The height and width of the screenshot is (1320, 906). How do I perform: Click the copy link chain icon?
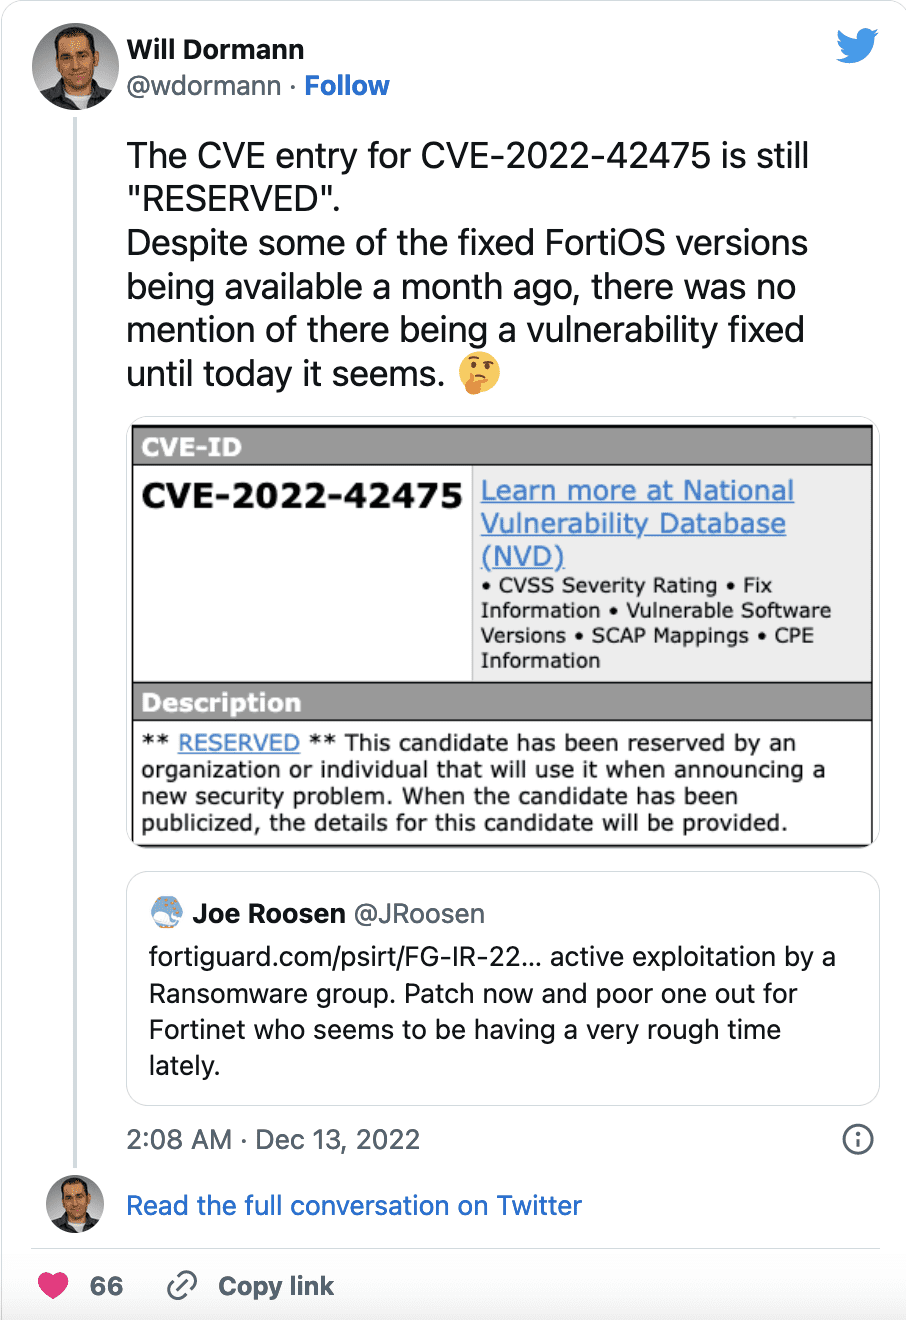pos(182,1285)
